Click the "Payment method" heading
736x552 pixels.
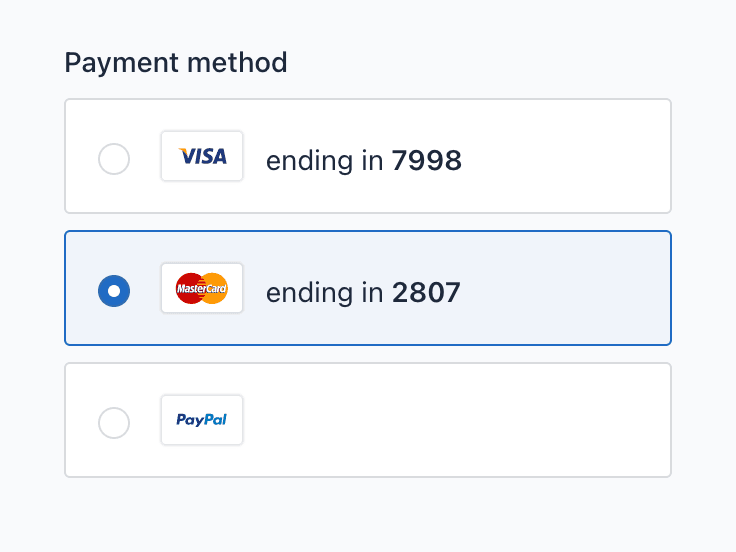tap(176, 63)
